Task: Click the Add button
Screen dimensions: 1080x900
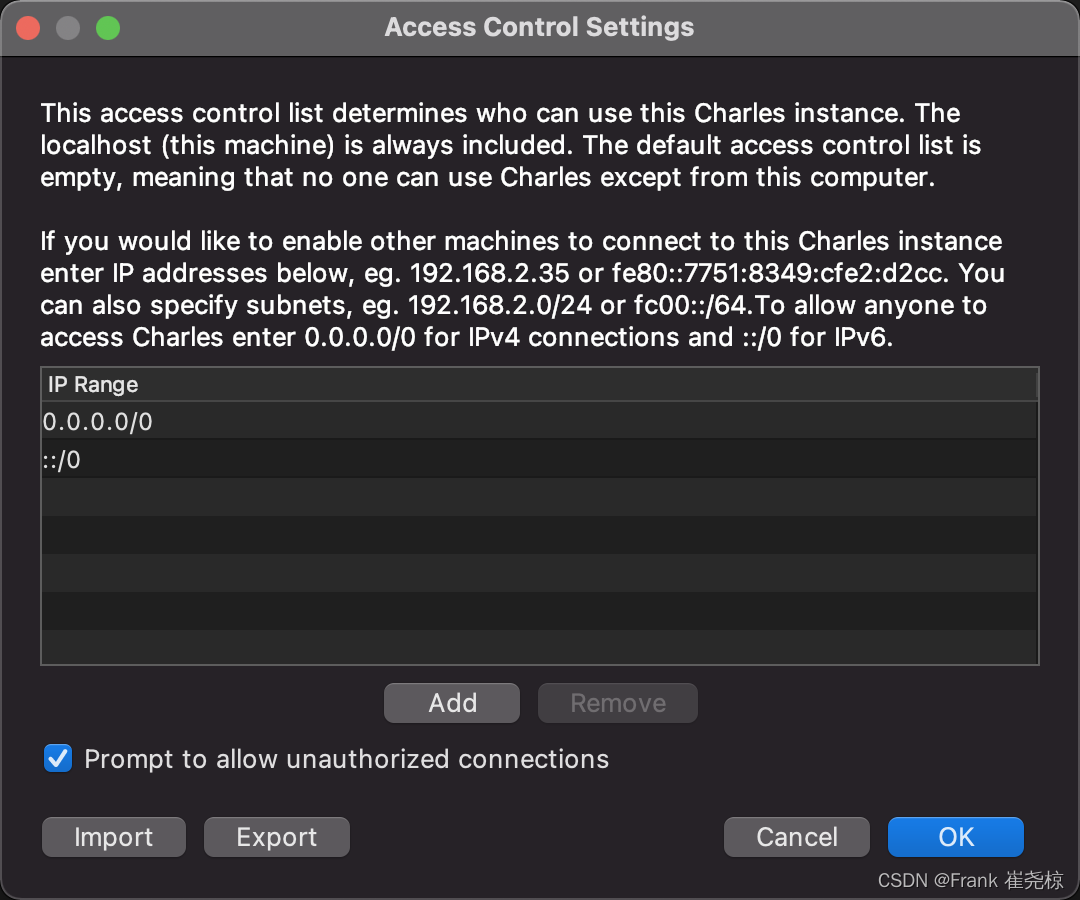Action: tap(452, 703)
